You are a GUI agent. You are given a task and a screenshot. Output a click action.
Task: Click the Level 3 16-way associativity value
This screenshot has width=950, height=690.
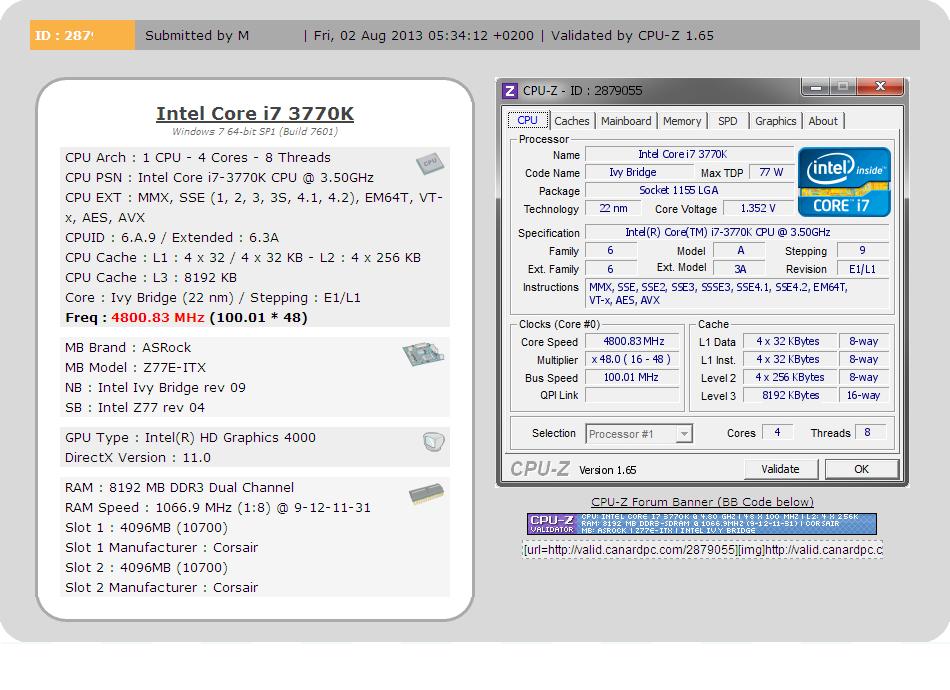point(864,396)
